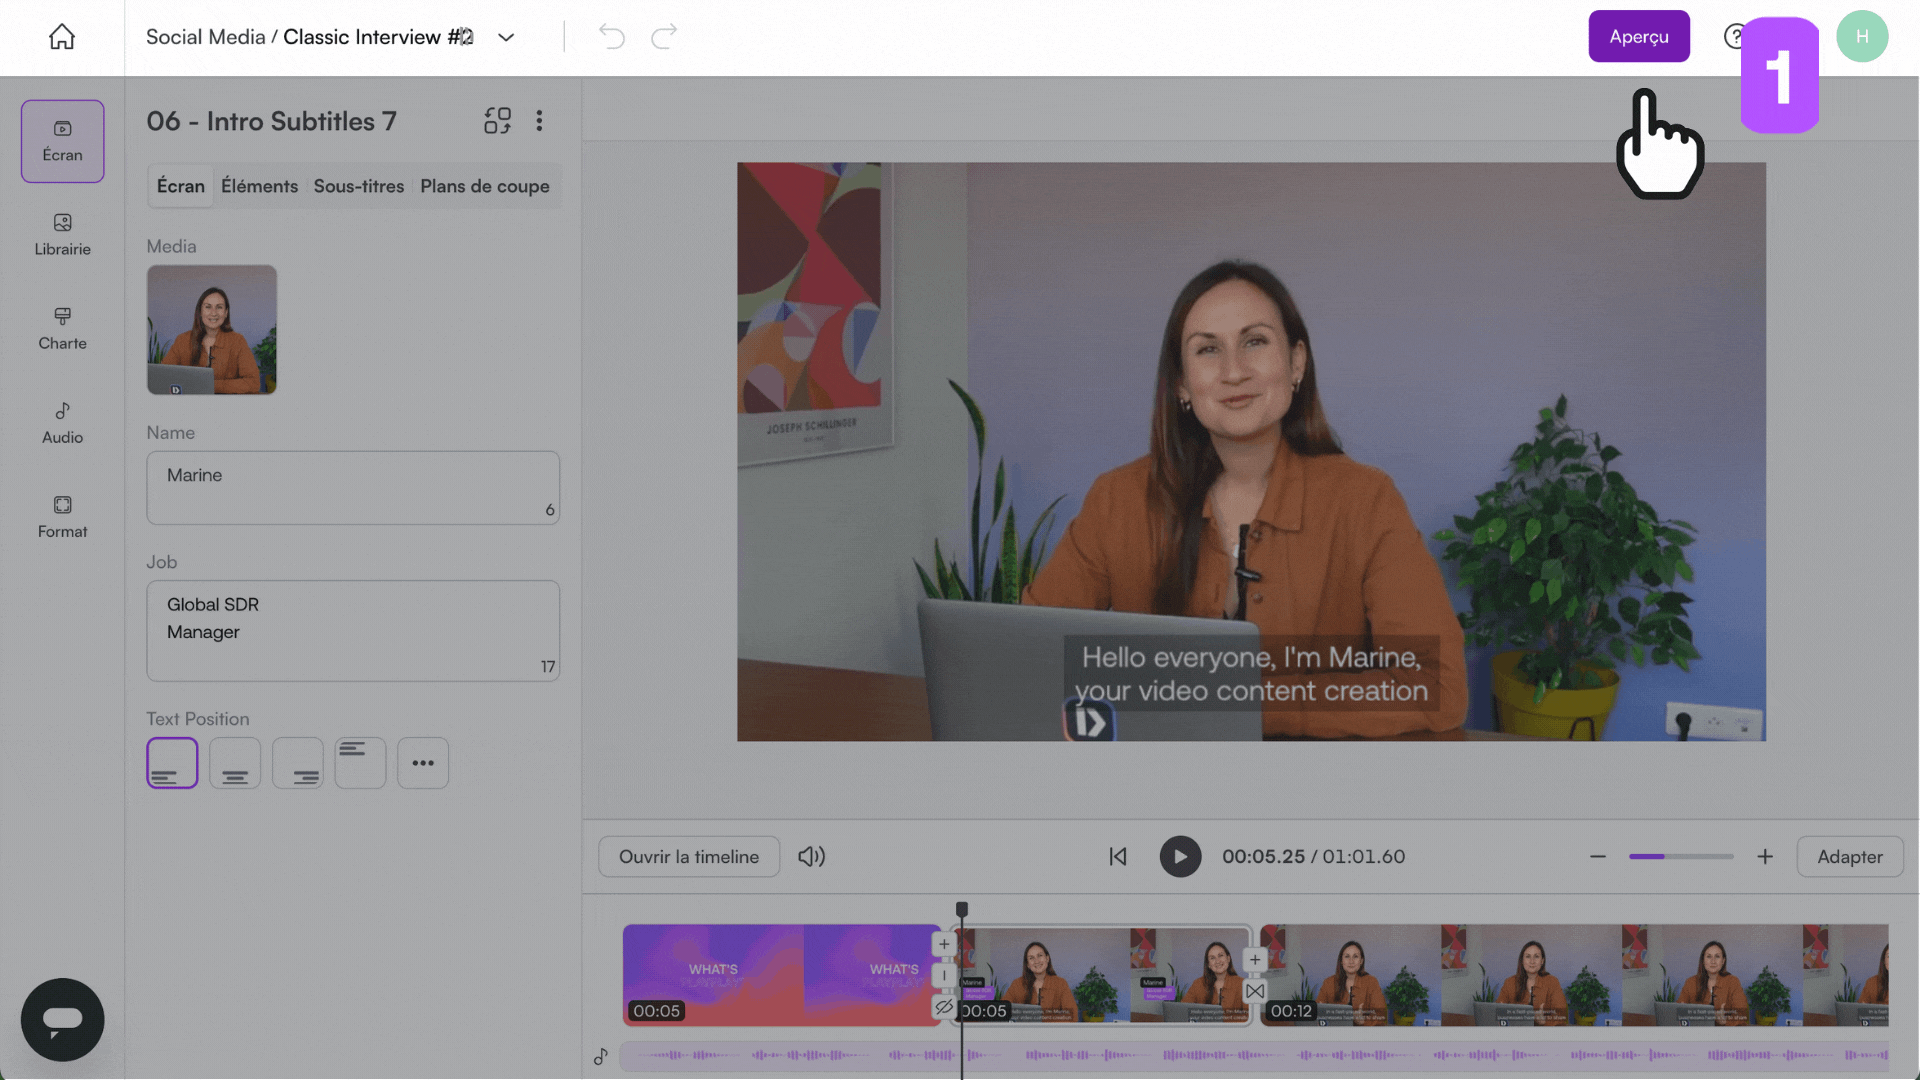The height and width of the screenshot is (1080, 1920).
Task: Toggle the top text position option
Action: click(360, 762)
